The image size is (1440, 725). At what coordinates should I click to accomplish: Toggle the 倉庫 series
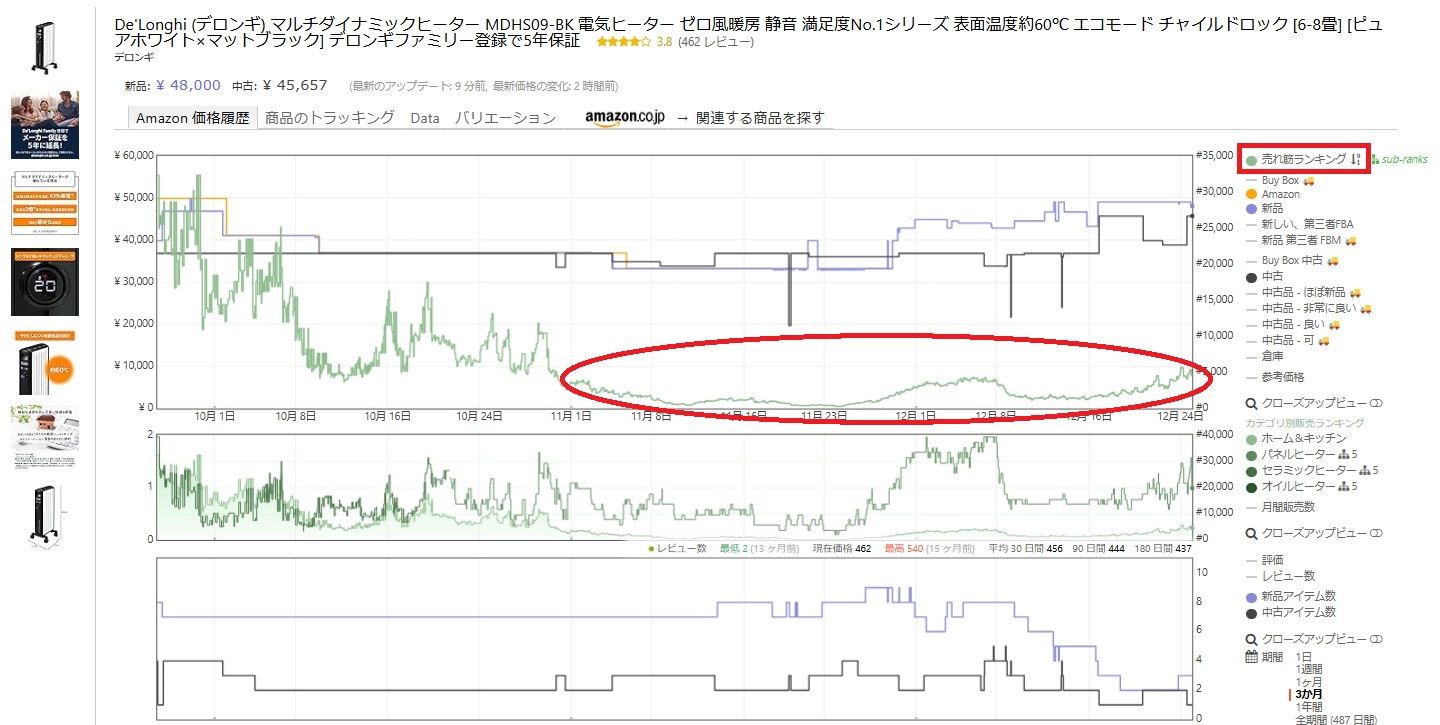pyautogui.click(x=1264, y=355)
